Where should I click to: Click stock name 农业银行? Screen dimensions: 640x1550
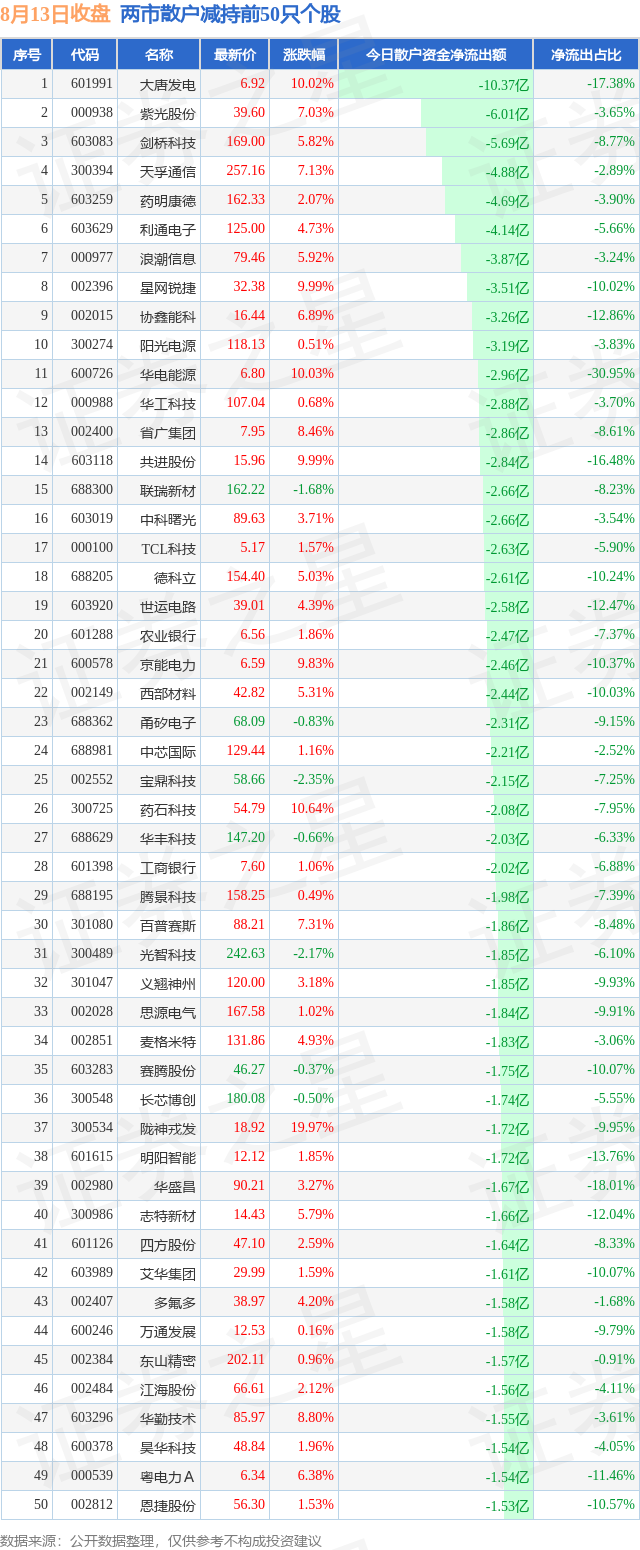(x=168, y=635)
